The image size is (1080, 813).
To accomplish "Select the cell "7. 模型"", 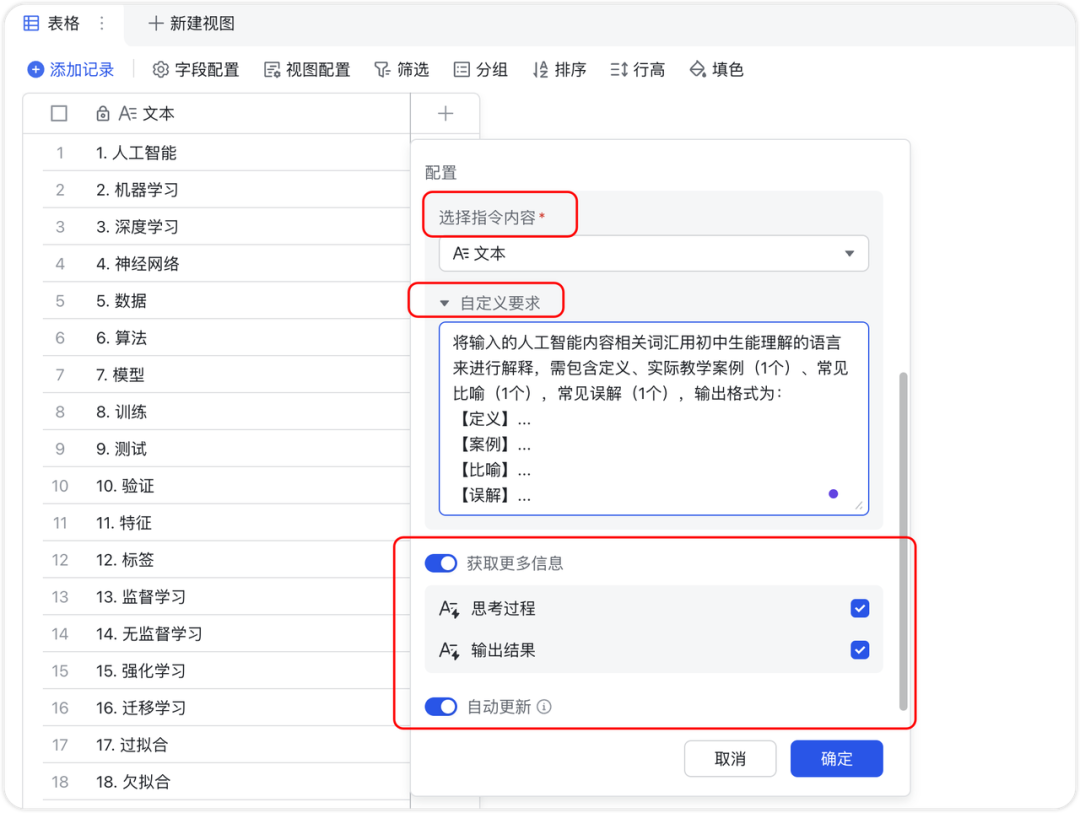I will (226, 375).
